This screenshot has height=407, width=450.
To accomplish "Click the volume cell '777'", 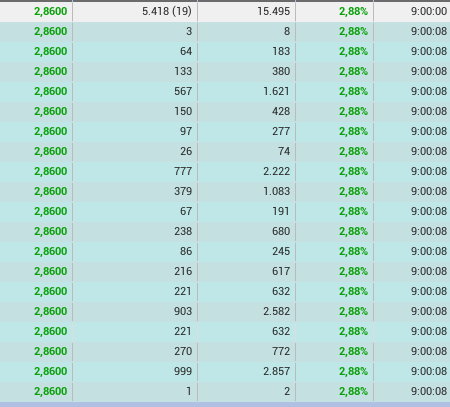I will pyautogui.click(x=135, y=171).
